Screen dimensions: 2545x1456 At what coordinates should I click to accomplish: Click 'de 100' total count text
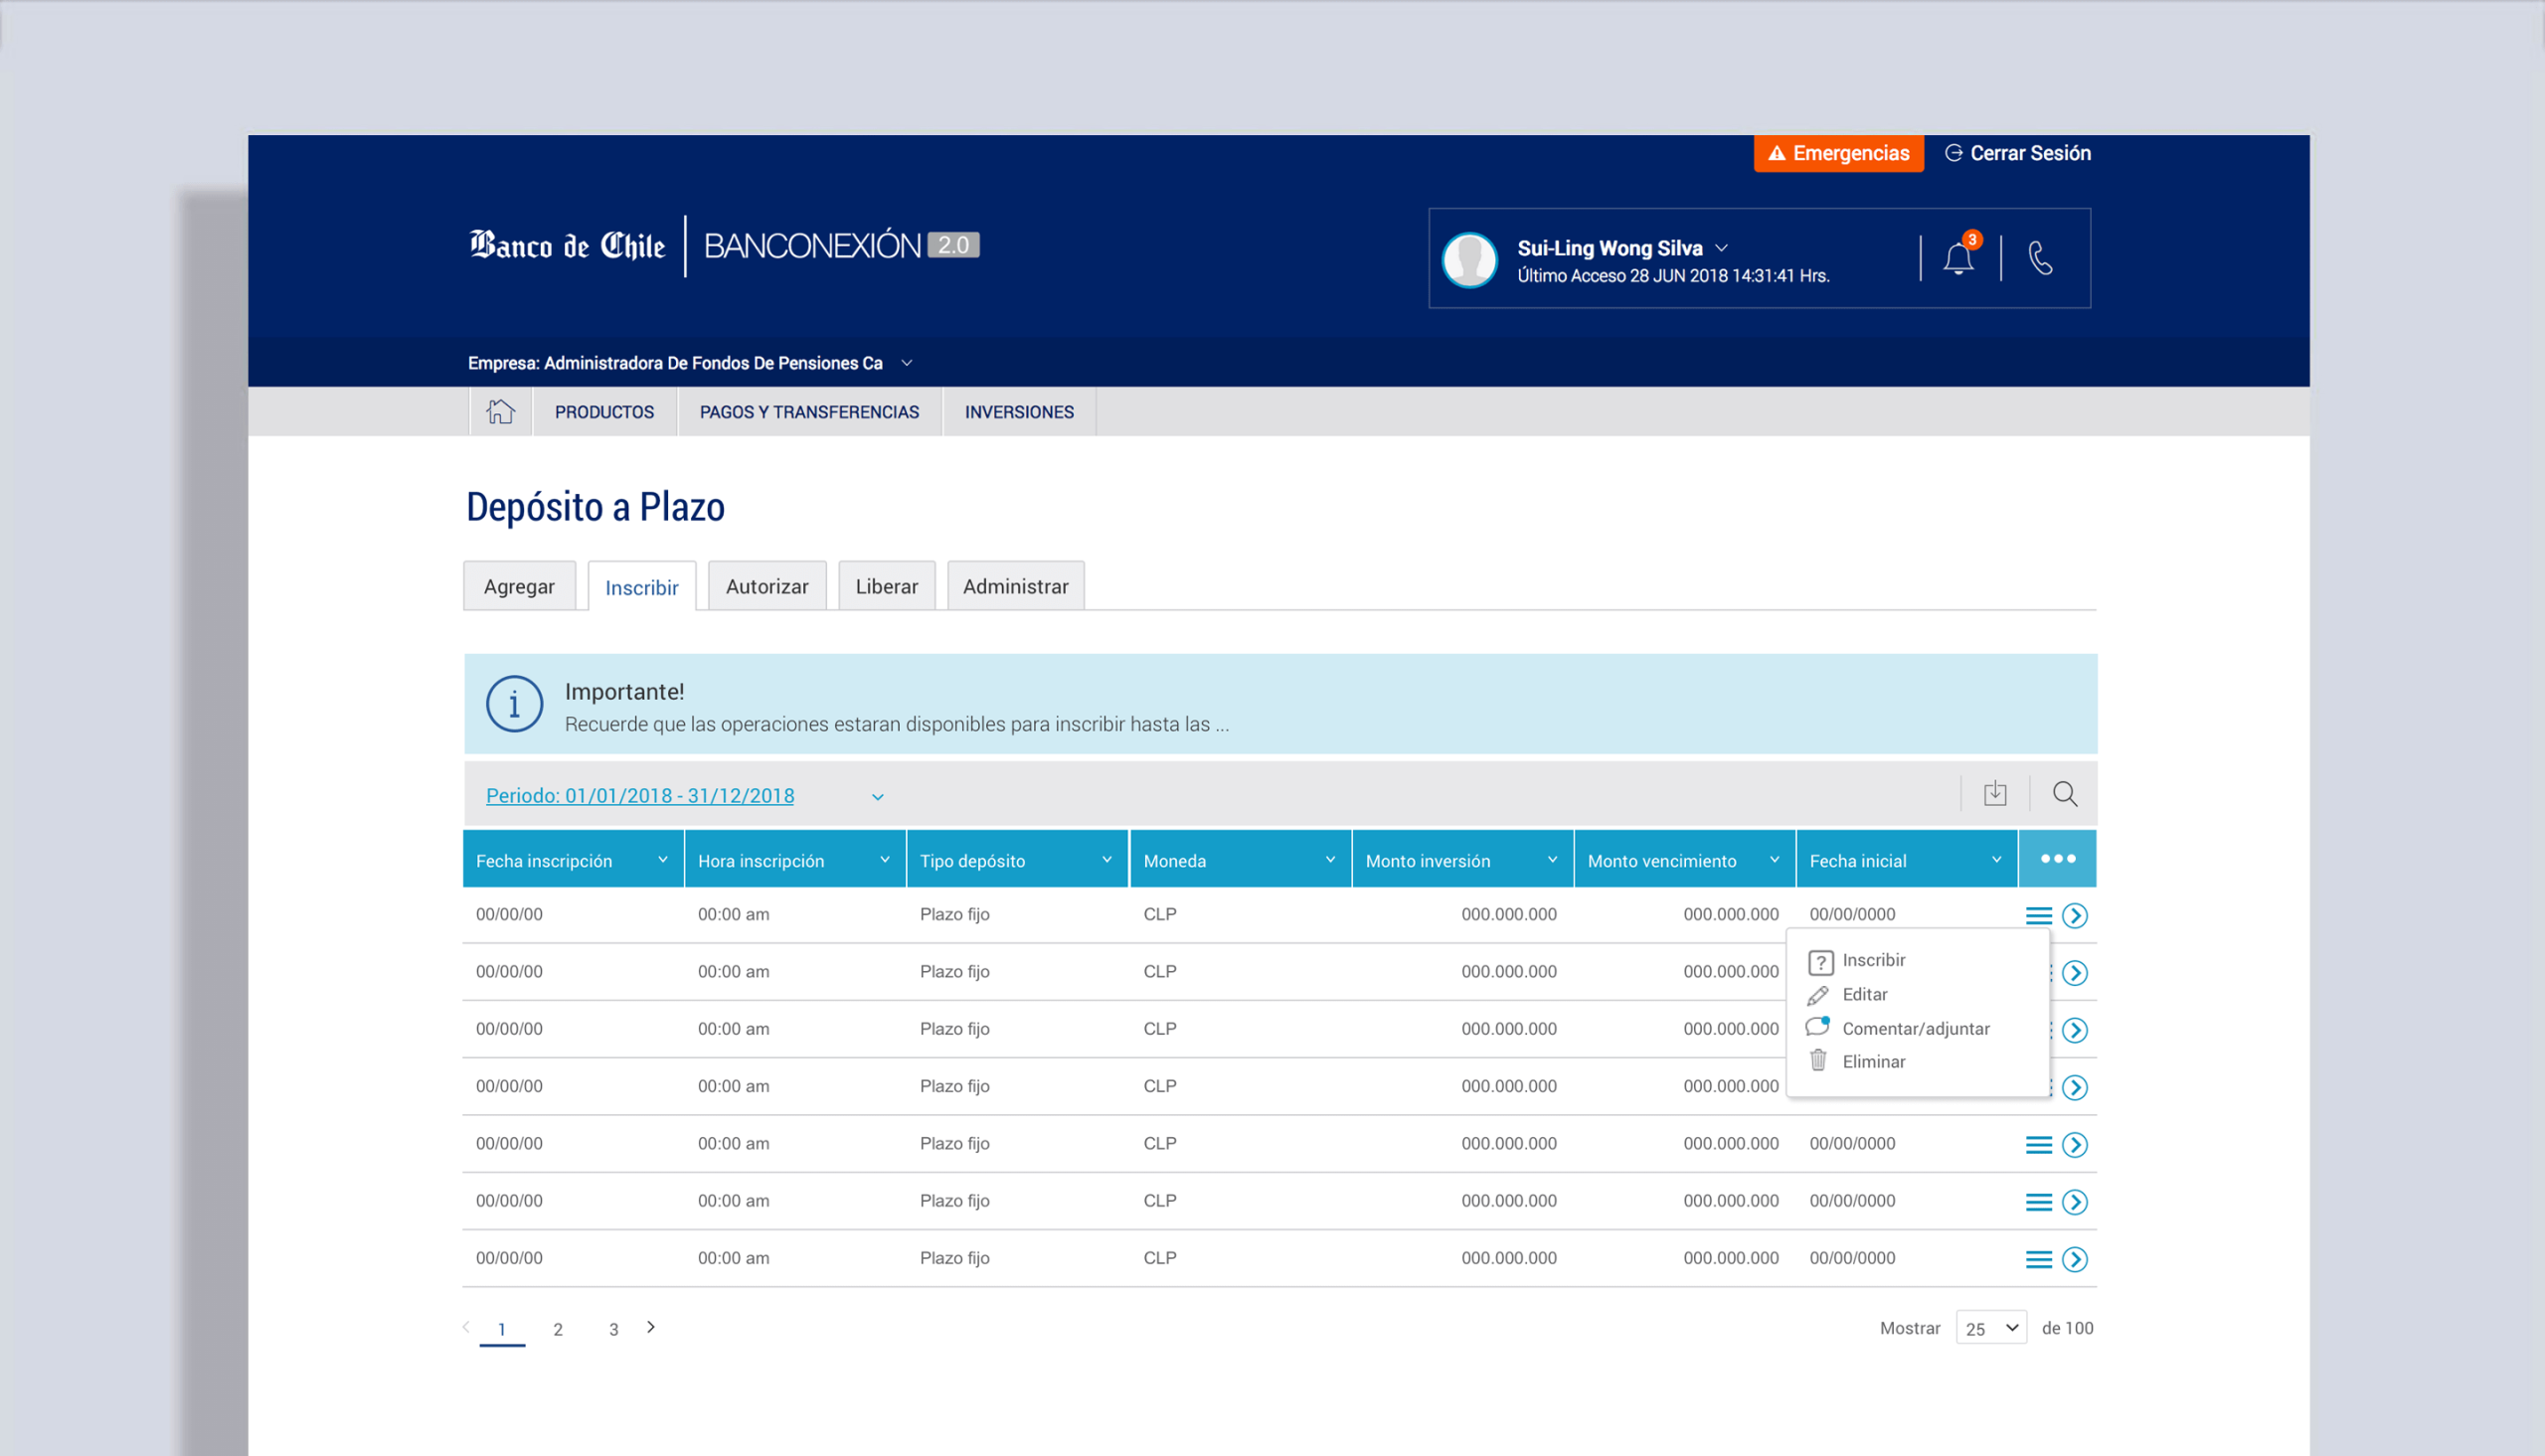[2067, 1328]
